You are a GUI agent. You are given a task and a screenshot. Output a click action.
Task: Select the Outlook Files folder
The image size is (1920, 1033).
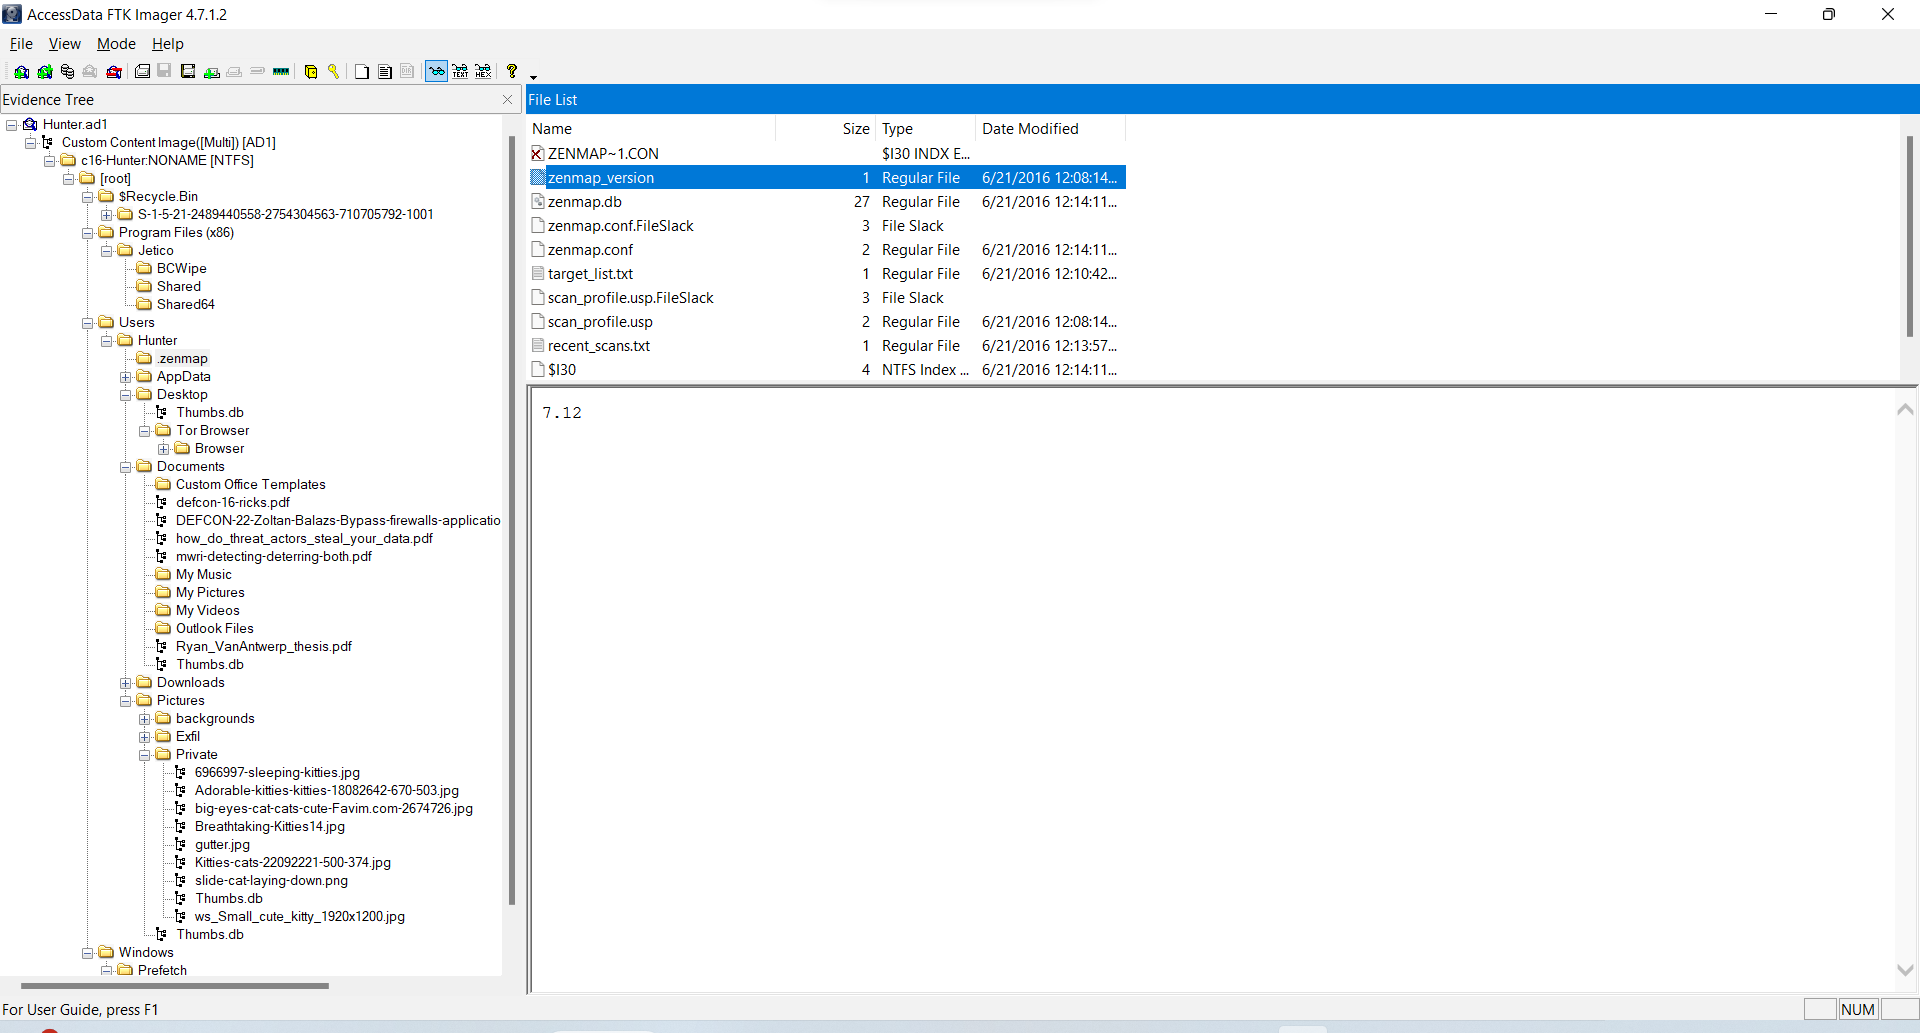[214, 629]
